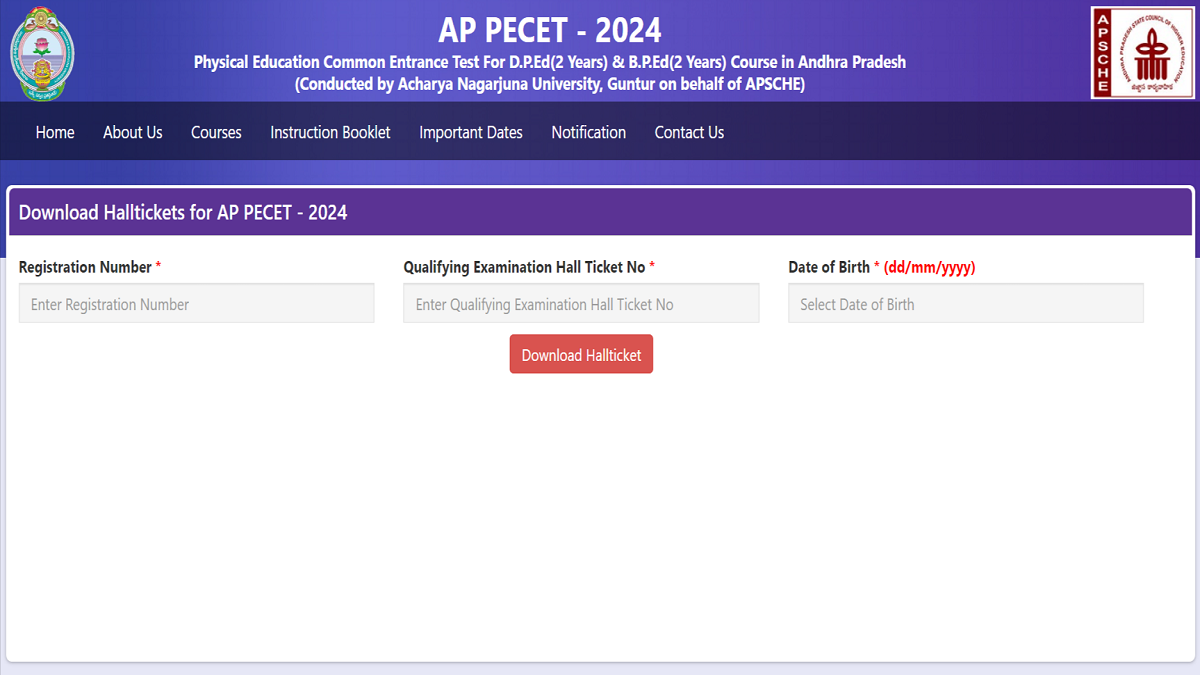Image resolution: width=1200 pixels, height=675 pixels.
Task: Click 'Physical Education Common Entrance Test' subtitle
Action: (x=550, y=62)
